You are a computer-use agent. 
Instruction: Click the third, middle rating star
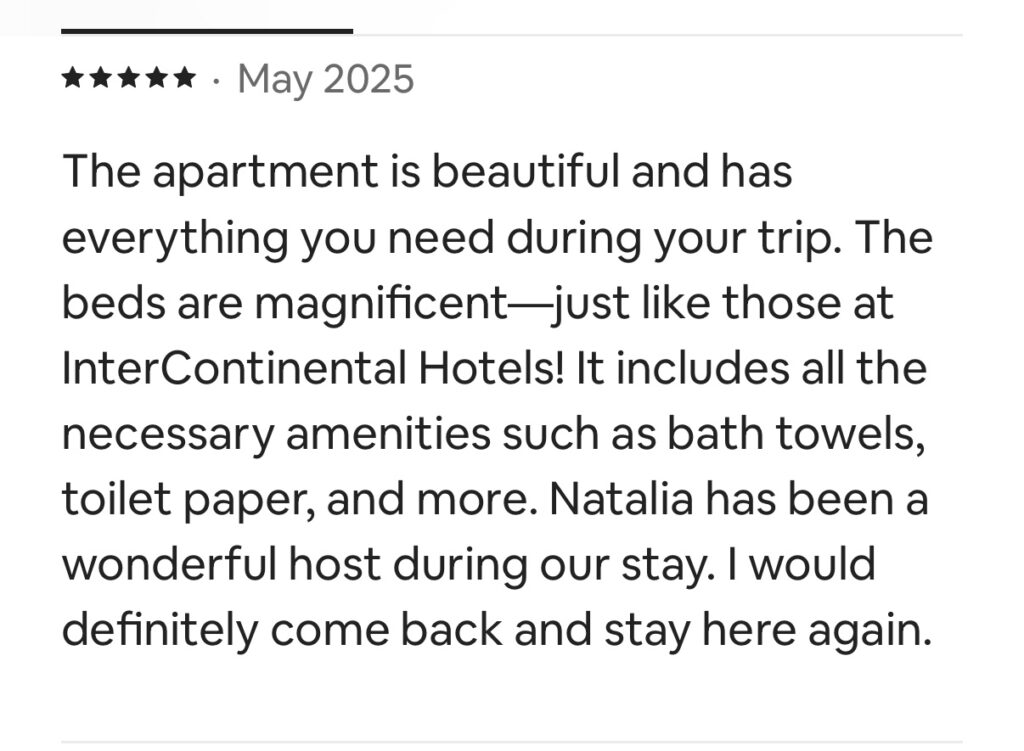coord(129,78)
